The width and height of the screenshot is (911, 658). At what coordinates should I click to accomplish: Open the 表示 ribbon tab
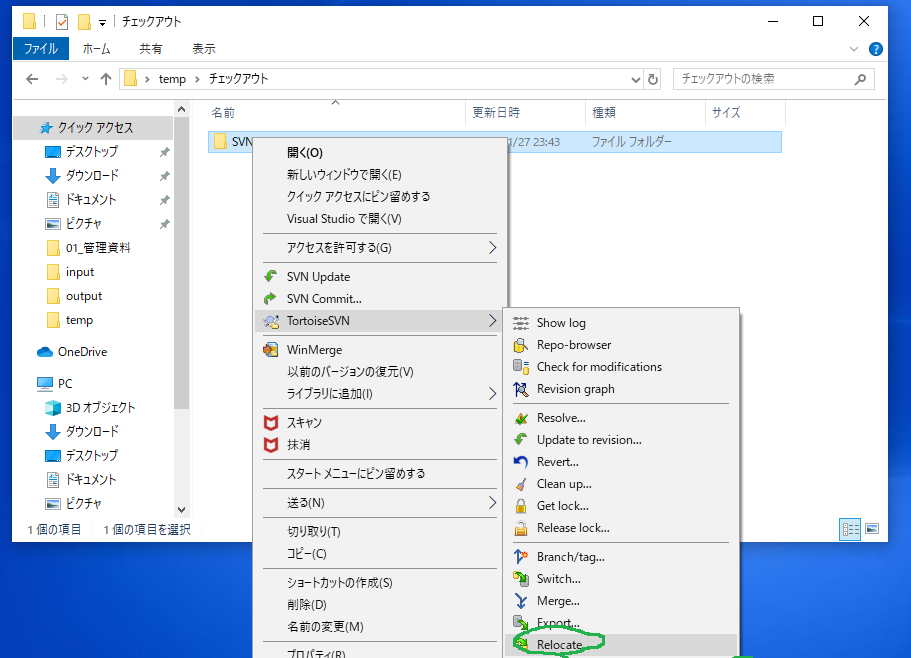tap(204, 49)
